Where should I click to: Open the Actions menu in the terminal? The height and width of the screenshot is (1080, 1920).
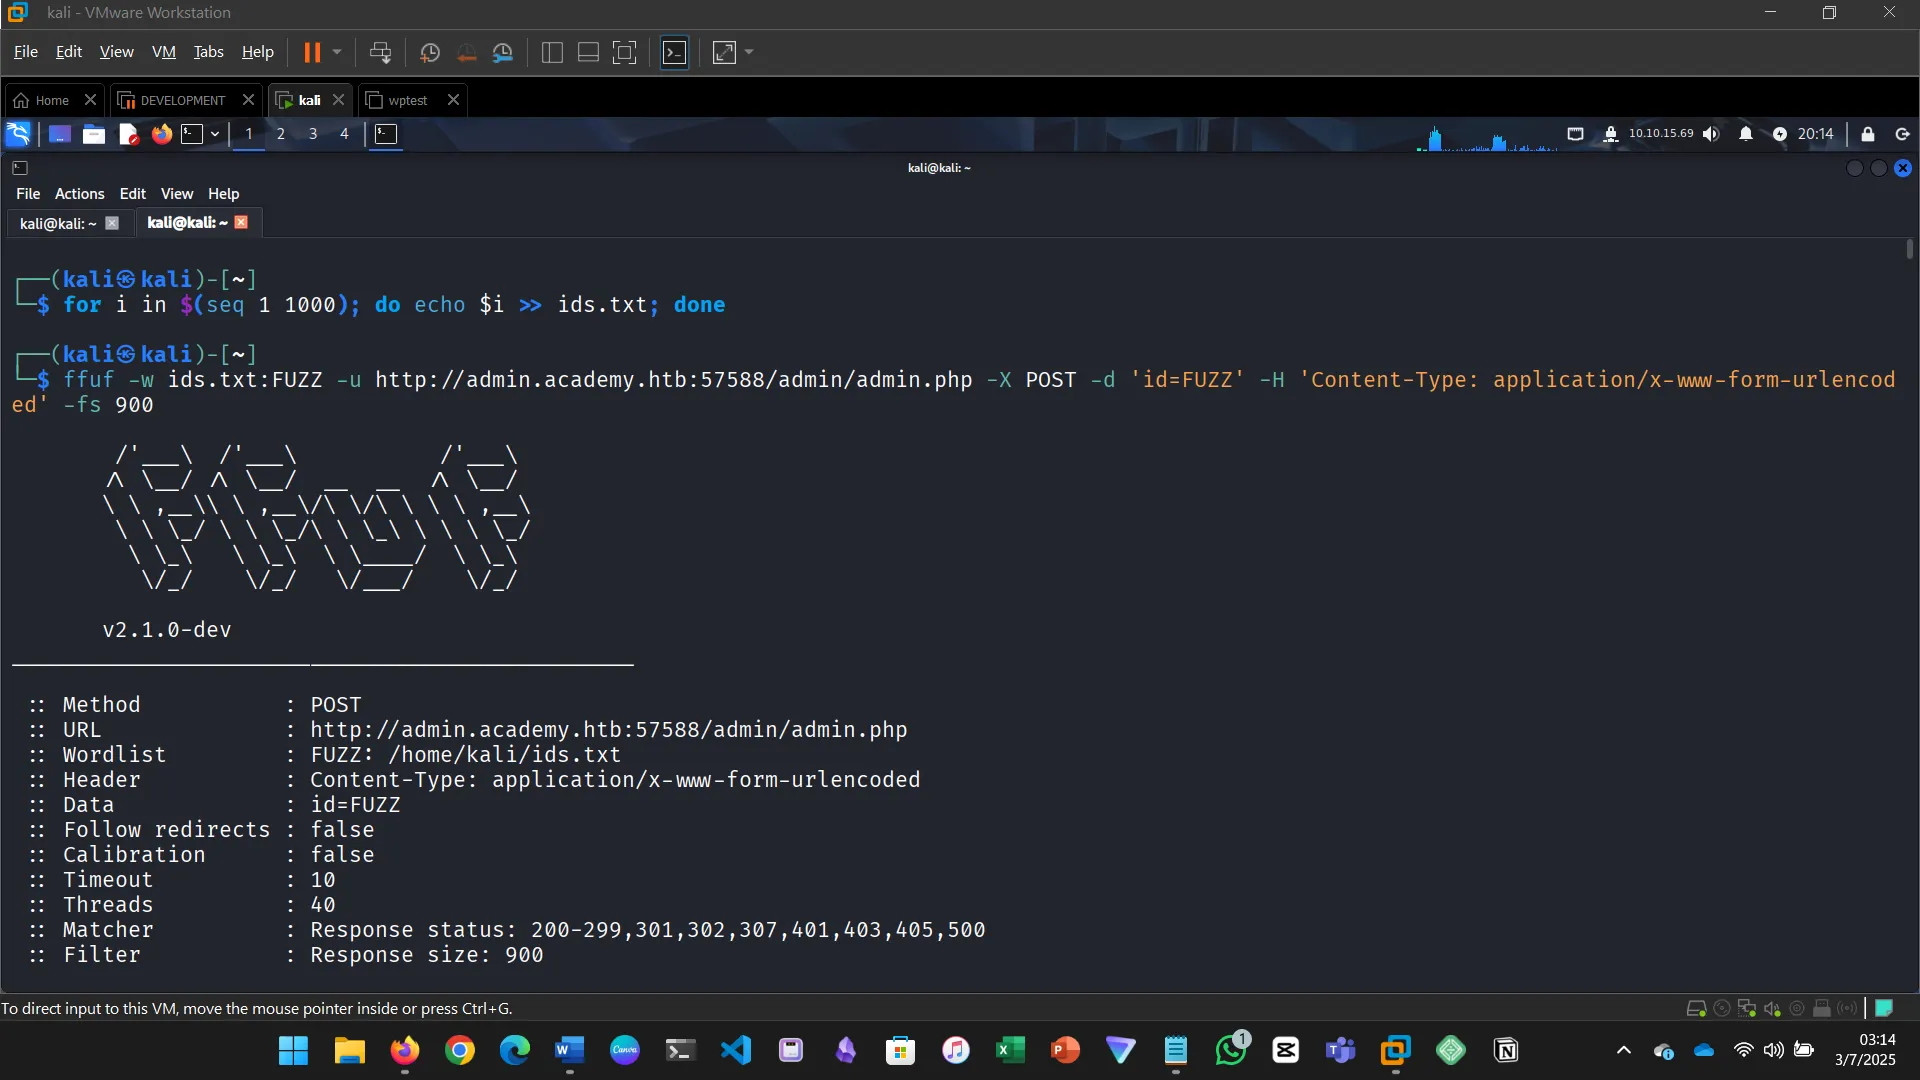coord(79,193)
